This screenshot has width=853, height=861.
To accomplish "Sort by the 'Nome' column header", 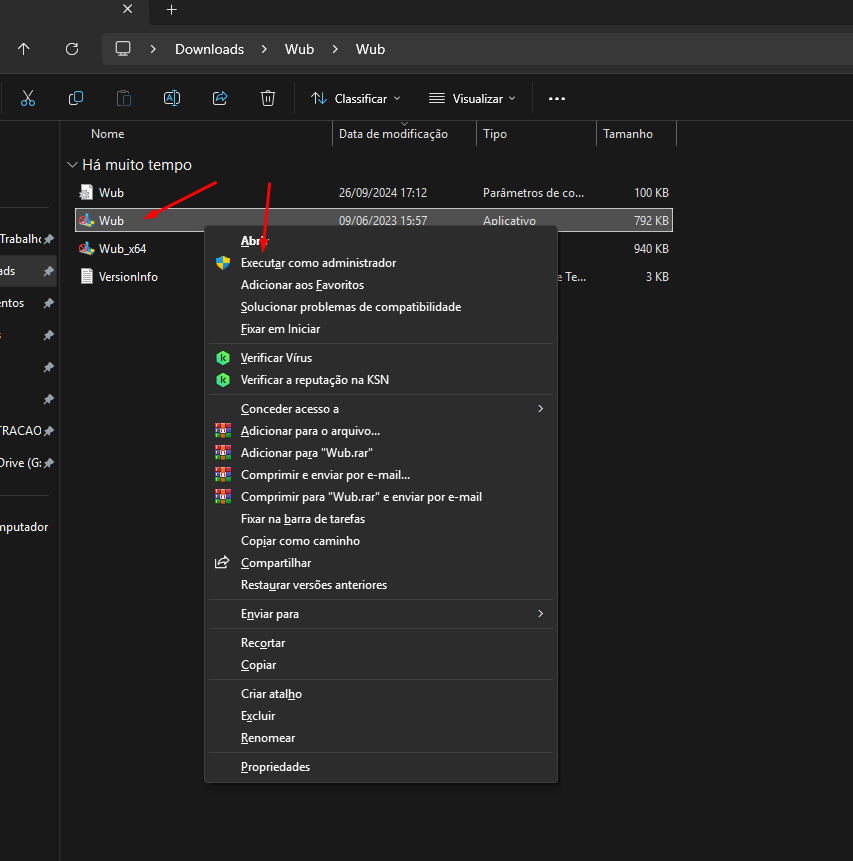I will pyautogui.click(x=108, y=134).
